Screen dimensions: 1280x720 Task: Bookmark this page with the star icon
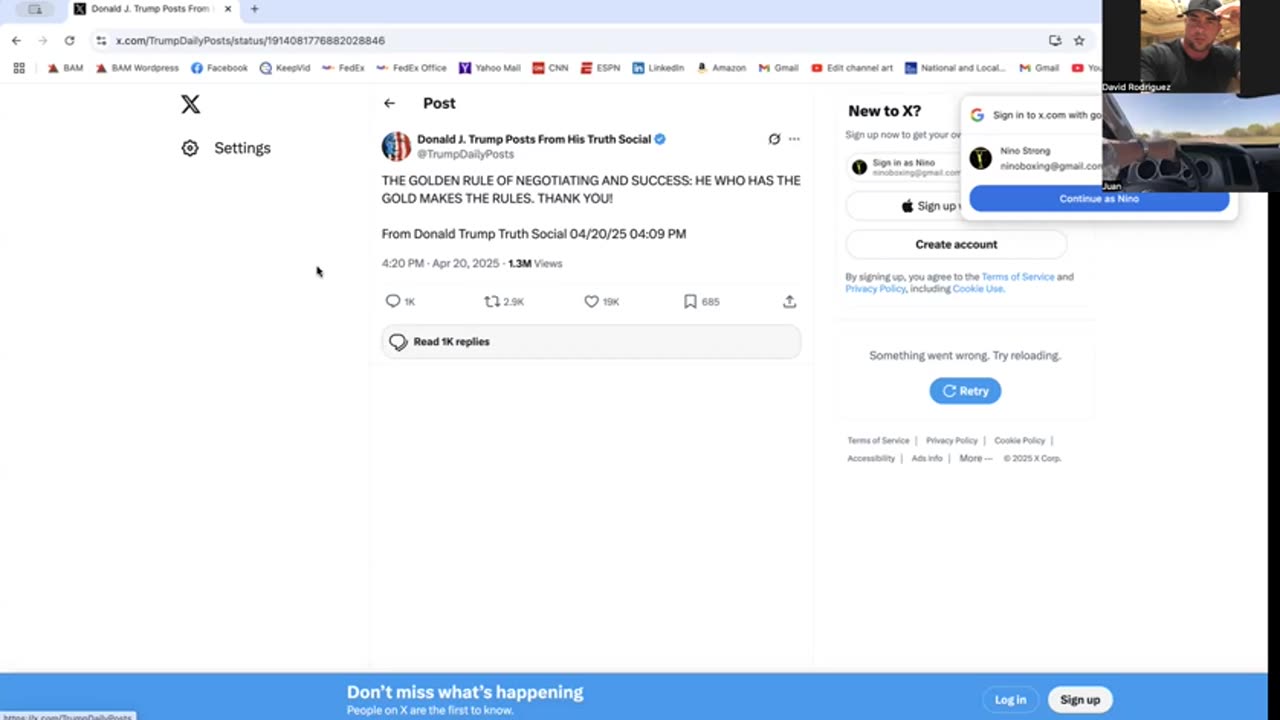pyautogui.click(x=1079, y=40)
